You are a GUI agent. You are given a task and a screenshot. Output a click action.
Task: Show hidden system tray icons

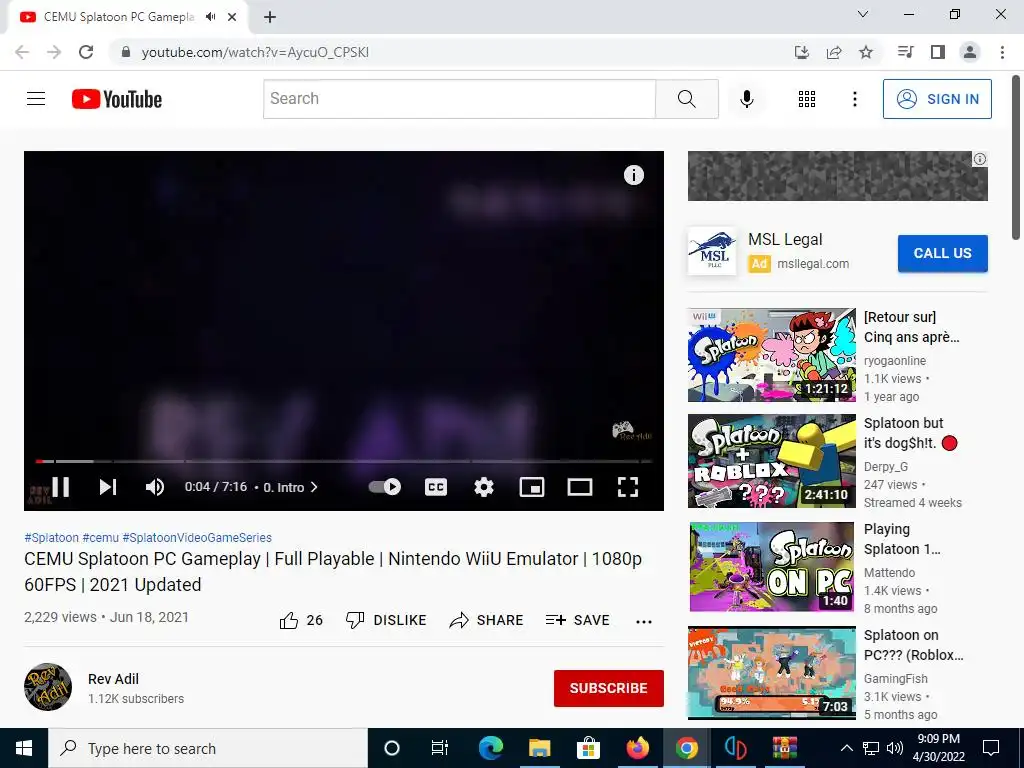tap(846, 748)
